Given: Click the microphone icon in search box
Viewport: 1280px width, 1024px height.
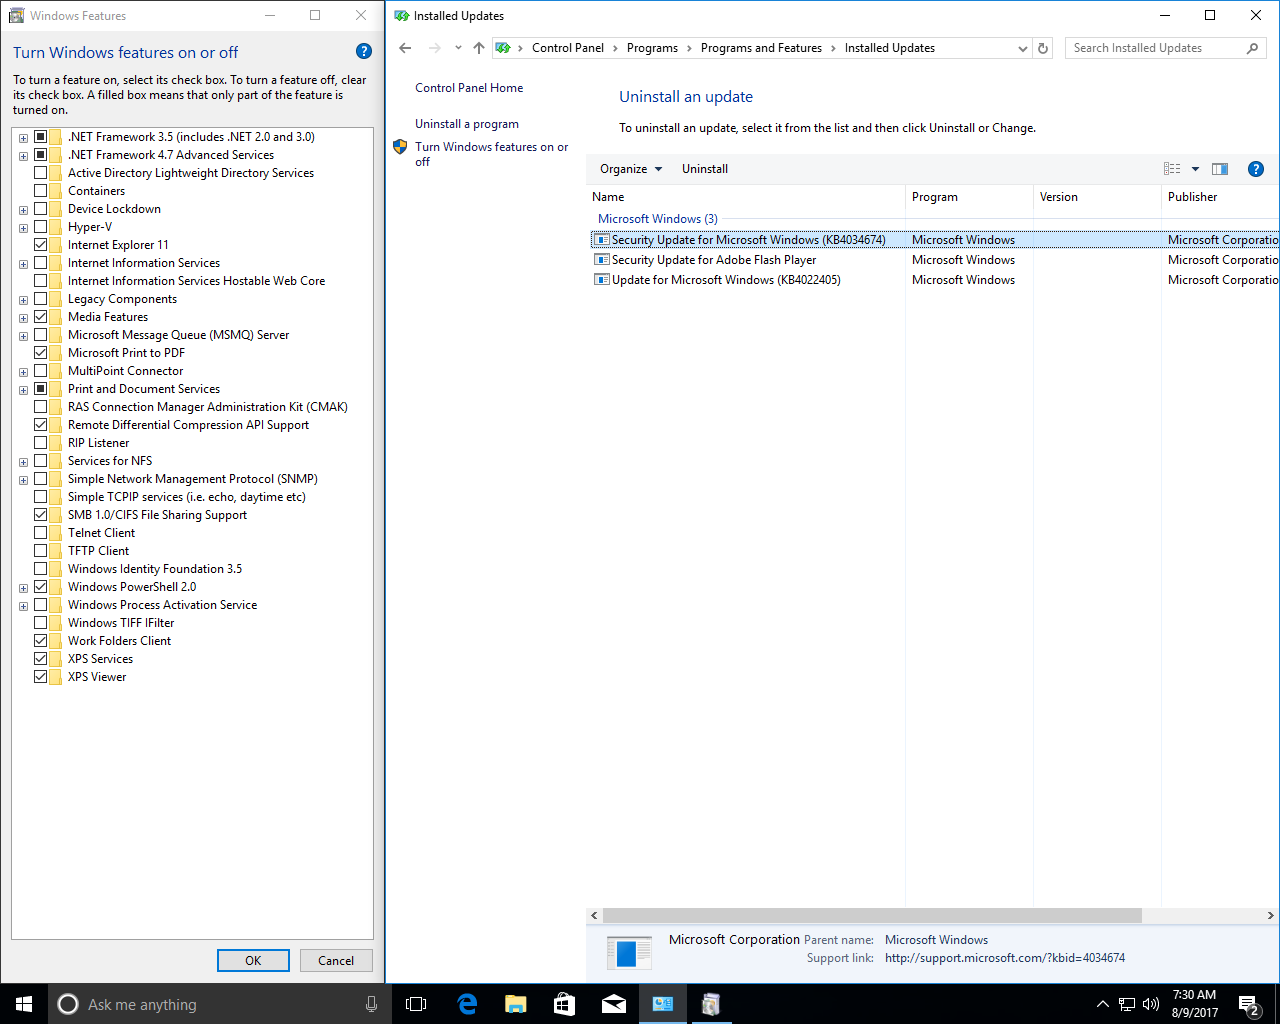Looking at the screenshot, I should pyautogui.click(x=371, y=1004).
